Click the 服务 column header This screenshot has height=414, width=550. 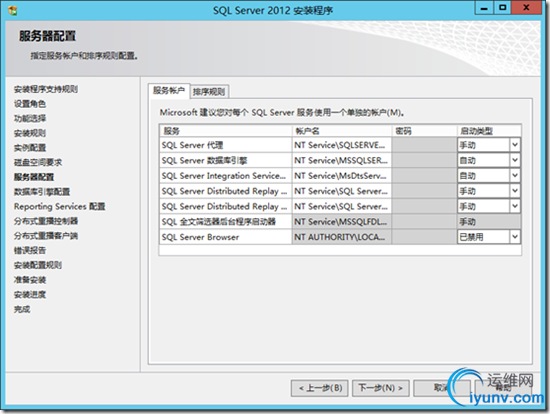click(x=226, y=131)
